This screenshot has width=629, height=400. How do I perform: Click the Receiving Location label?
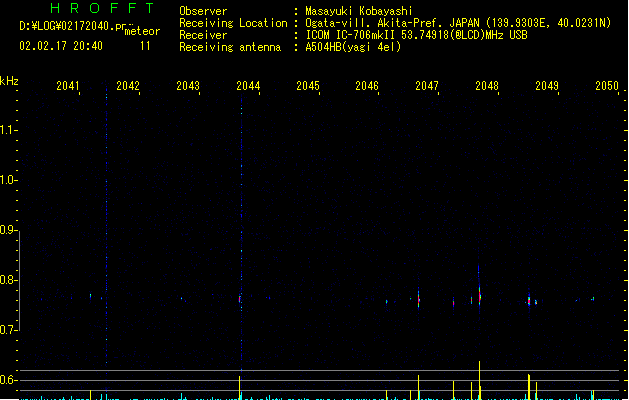coord(233,23)
